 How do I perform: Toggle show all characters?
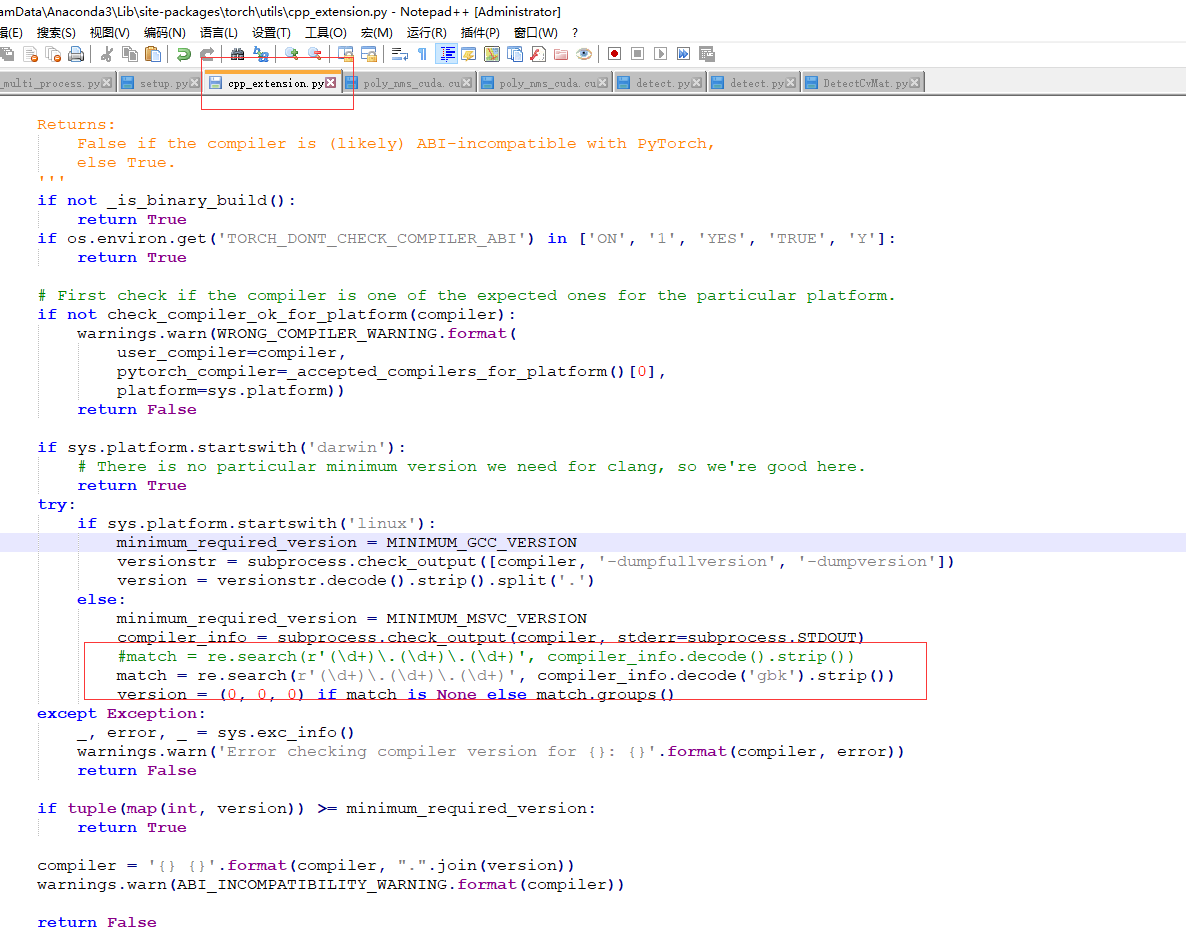click(422, 53)
